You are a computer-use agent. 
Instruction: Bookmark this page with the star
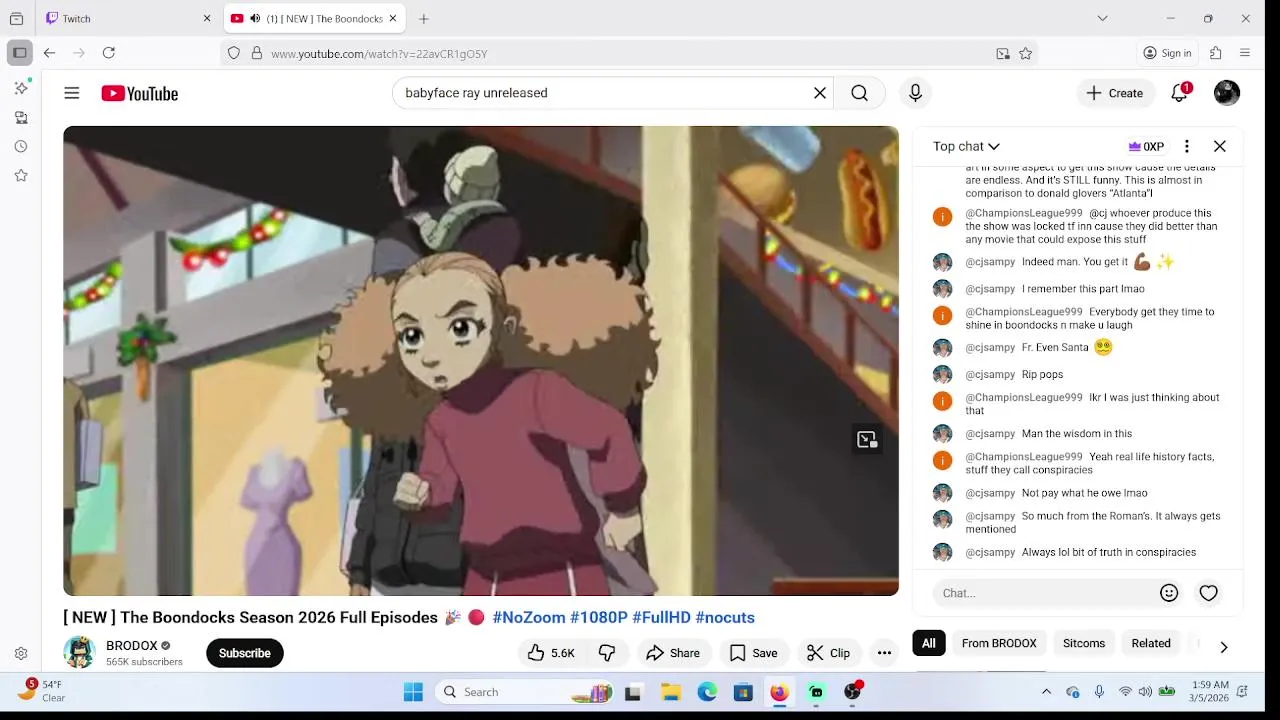pyautogui.click(x=1025, y=53)
